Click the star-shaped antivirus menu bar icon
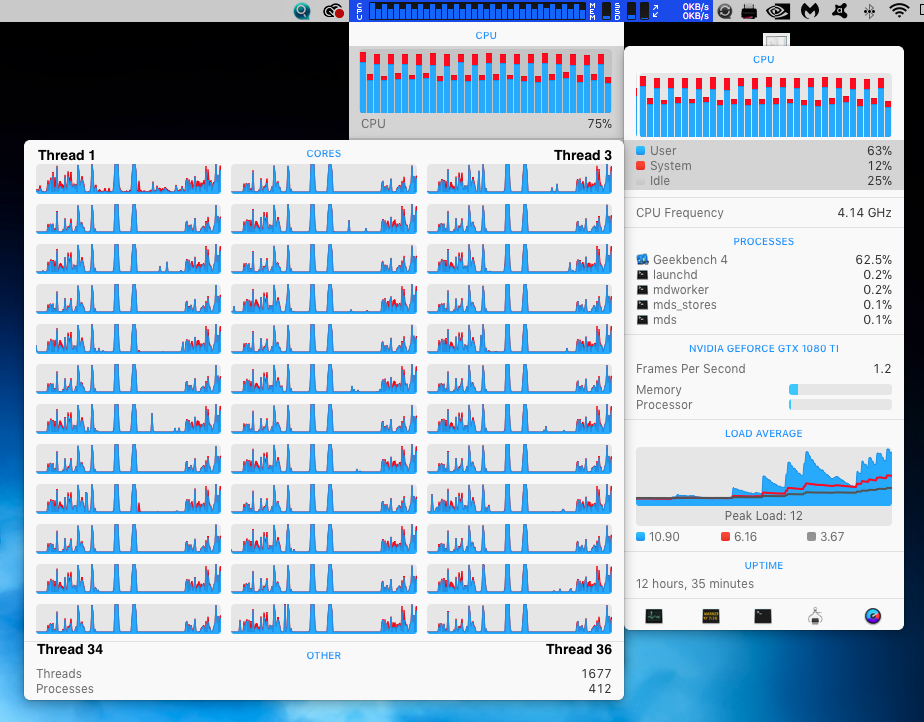This screenshot has width=924, height=722. coord(840,11)
